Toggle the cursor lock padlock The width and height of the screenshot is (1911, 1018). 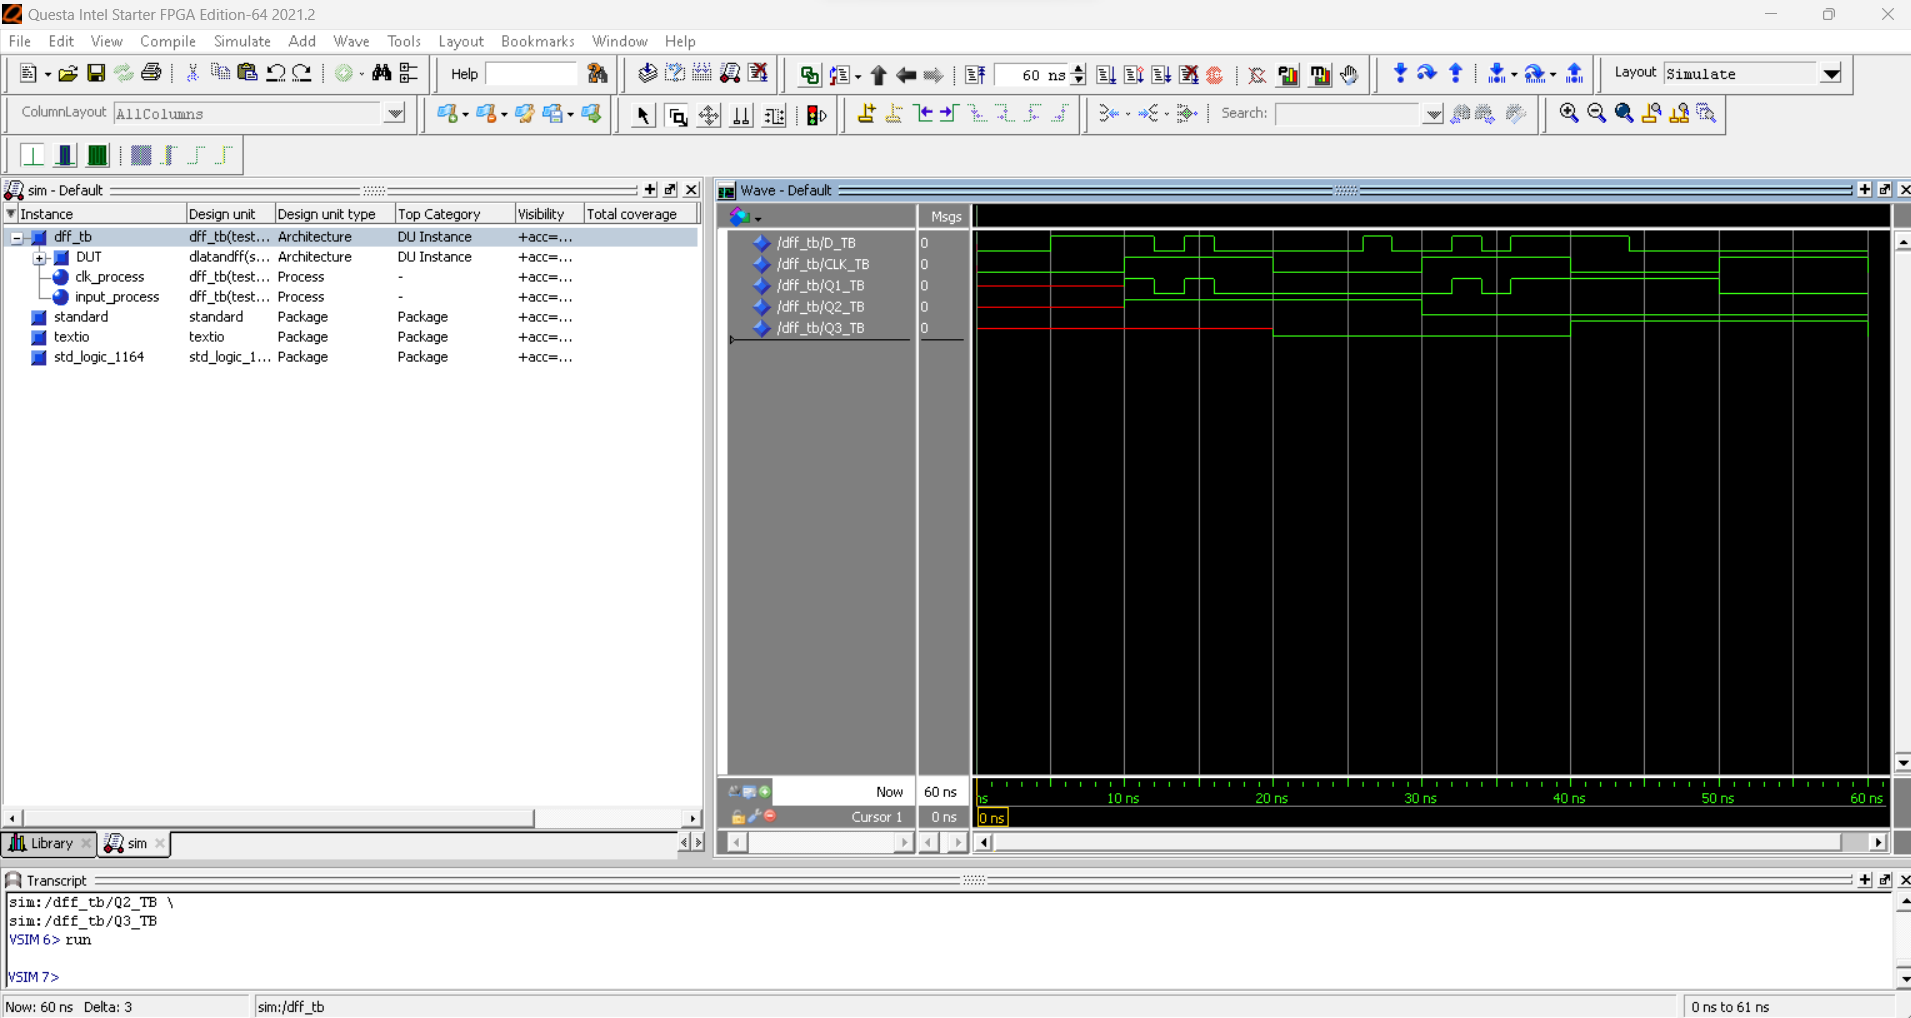pos(738,817)
